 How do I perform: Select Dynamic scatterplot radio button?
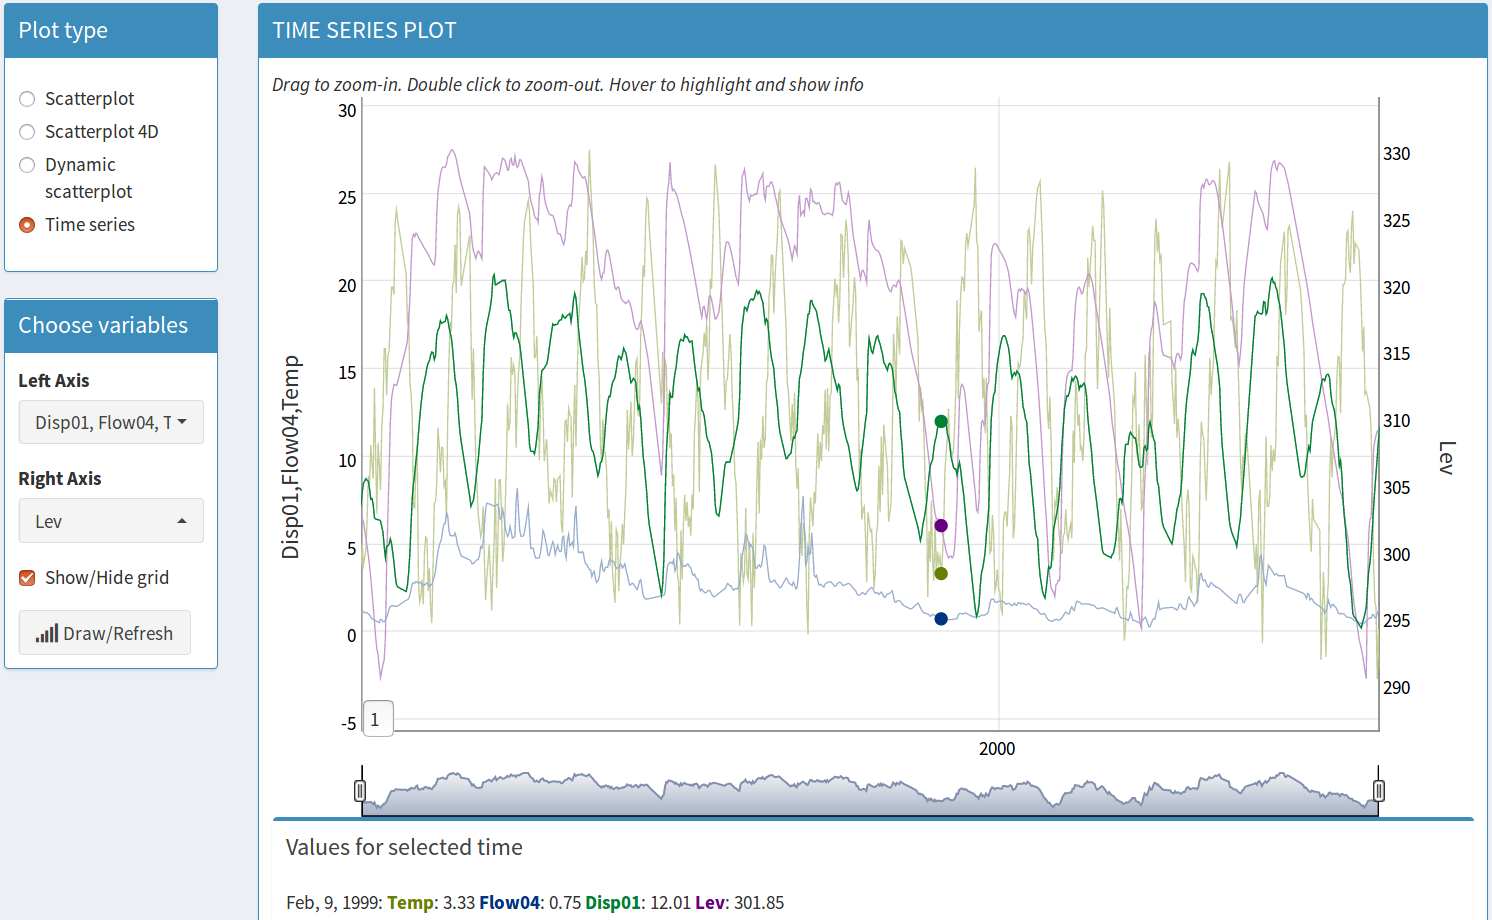pyautogui.click(x=27, y=165)
